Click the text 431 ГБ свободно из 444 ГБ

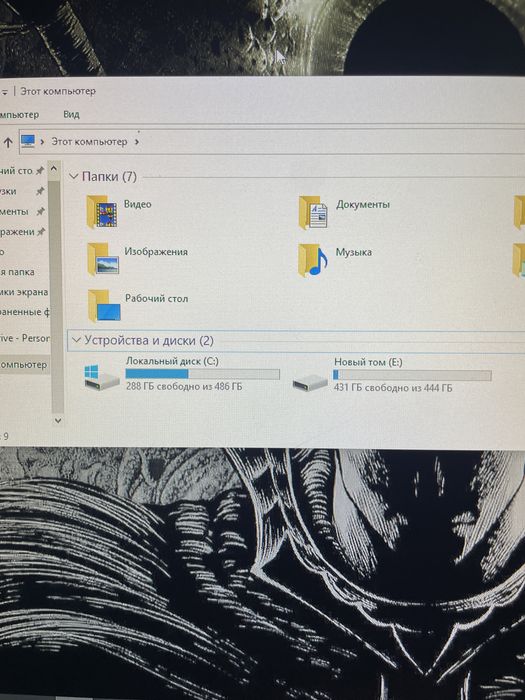(393, 388)
